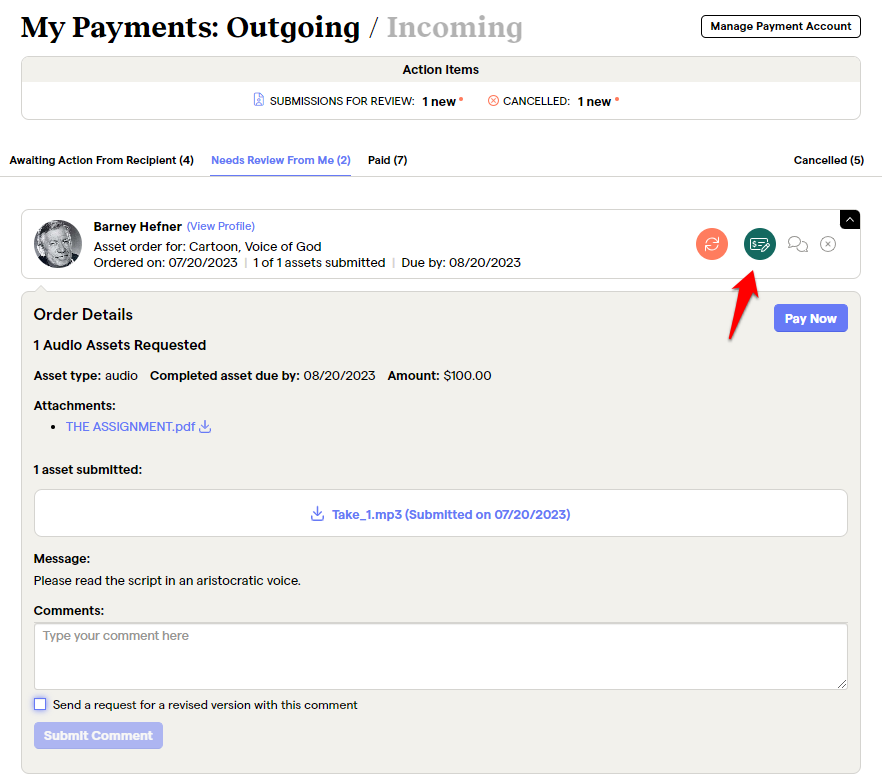Click the orange request revision icon
882x784 pixels.
(712, 244)
